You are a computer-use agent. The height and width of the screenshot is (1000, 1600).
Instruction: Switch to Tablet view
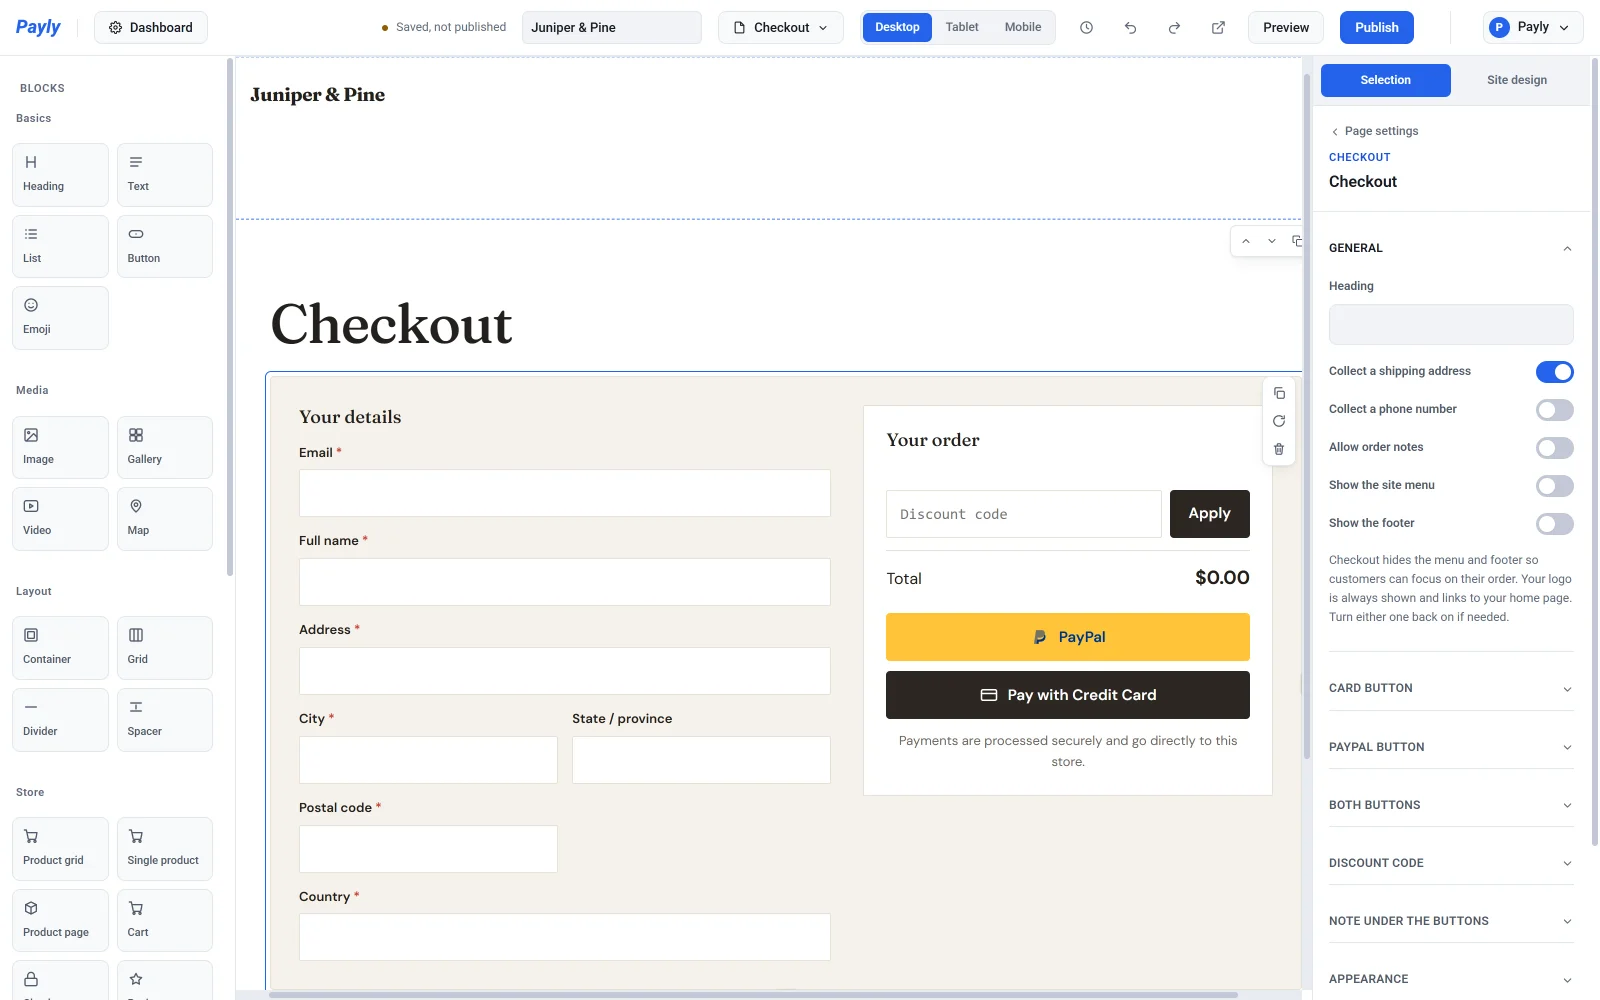click(x=962, y=27)
